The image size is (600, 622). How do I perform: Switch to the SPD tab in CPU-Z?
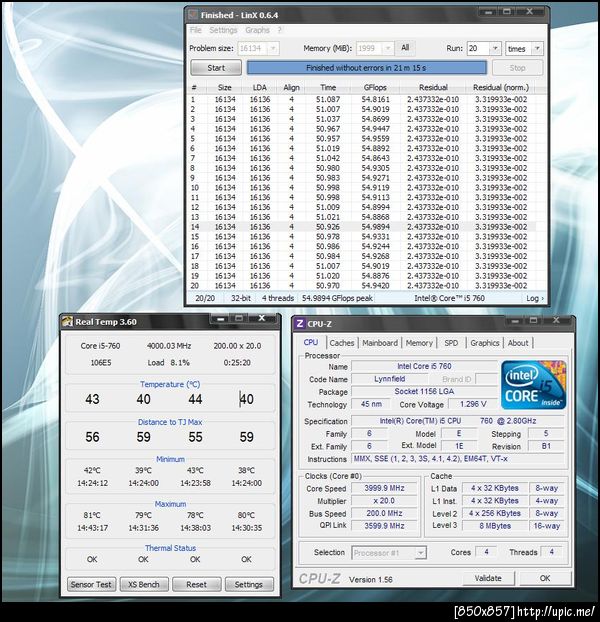pos(451,343)
